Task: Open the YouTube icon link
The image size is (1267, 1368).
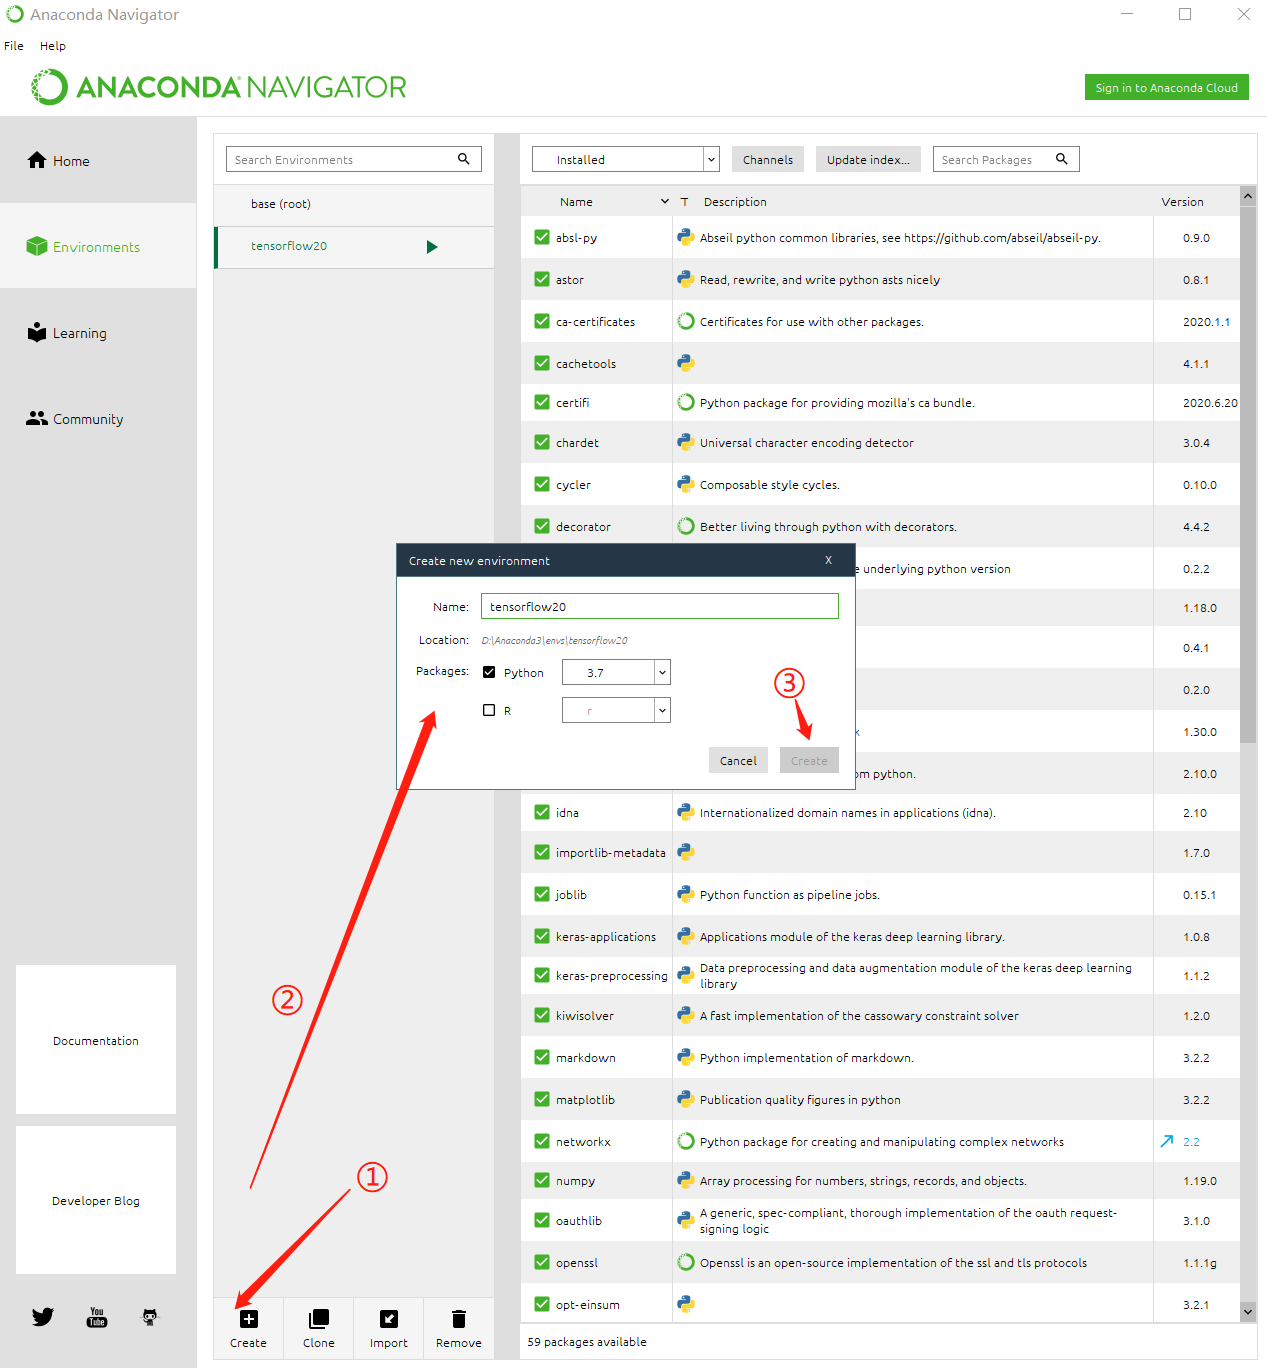Action: pyautogui.click(x=97, y=1317)
